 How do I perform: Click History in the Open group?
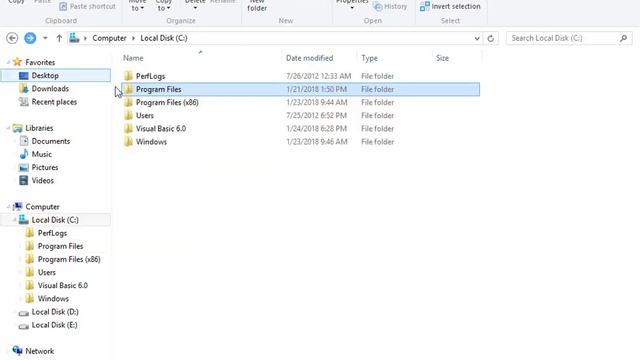pyautogui.click(x=391, y=7)
